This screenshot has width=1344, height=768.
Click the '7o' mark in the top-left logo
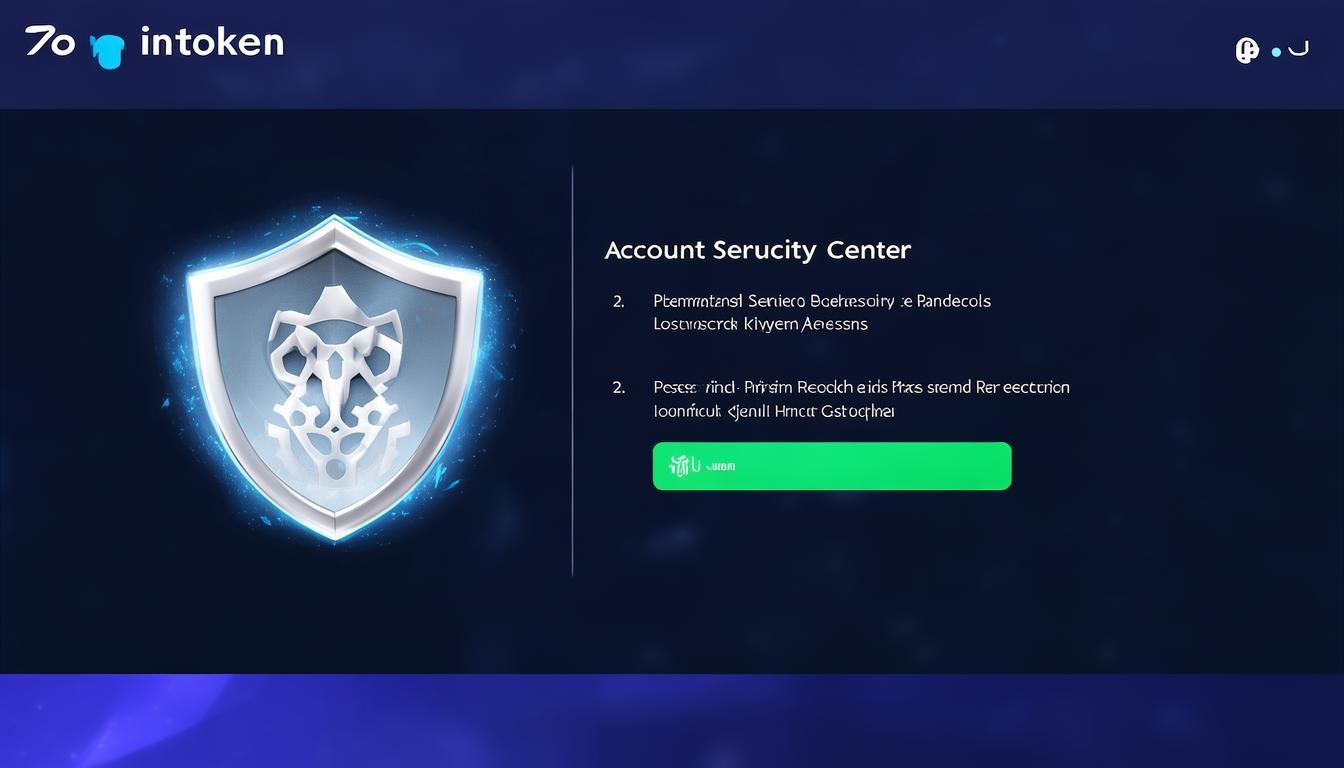coord(50,41)
